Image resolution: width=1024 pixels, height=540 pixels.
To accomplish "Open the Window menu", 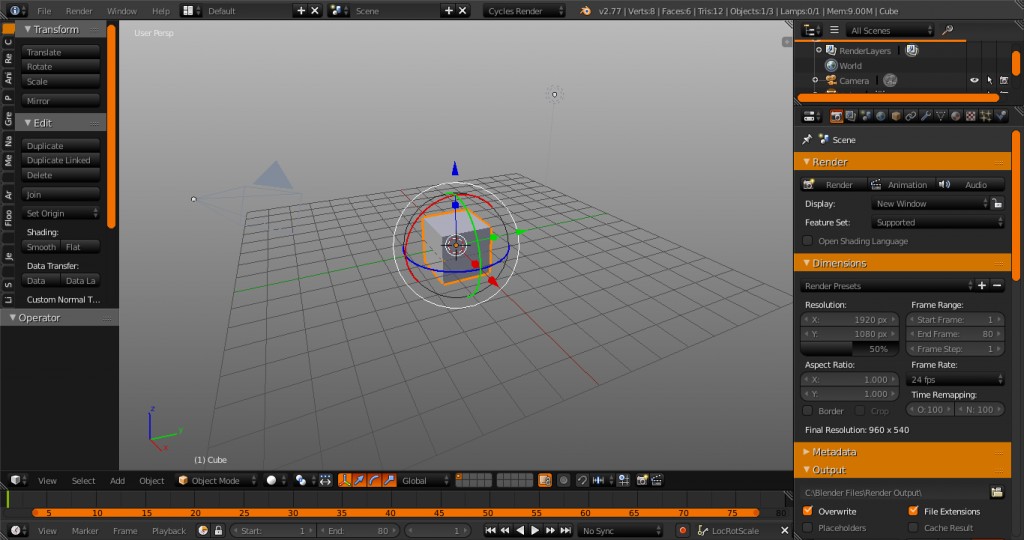I will (122, 11).
